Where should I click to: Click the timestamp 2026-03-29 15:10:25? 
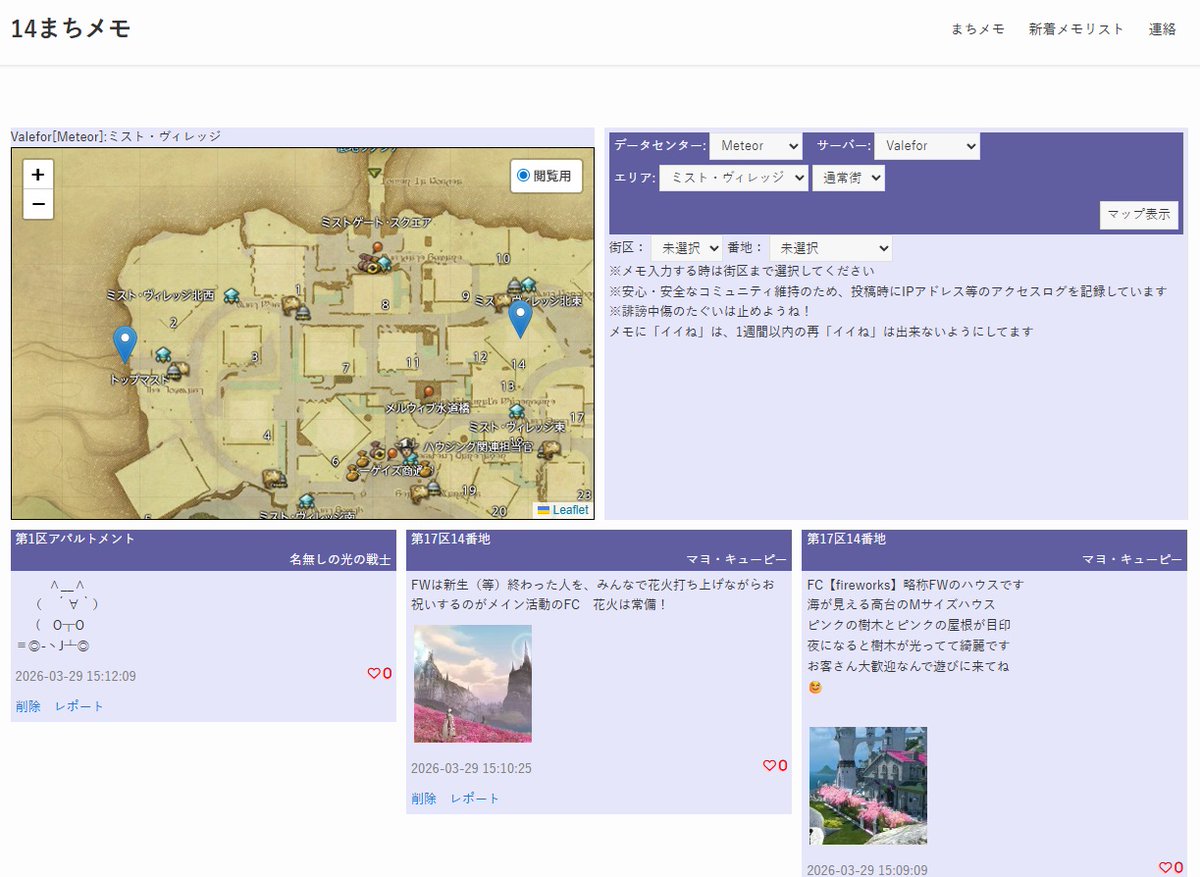(x=472, y=768)
